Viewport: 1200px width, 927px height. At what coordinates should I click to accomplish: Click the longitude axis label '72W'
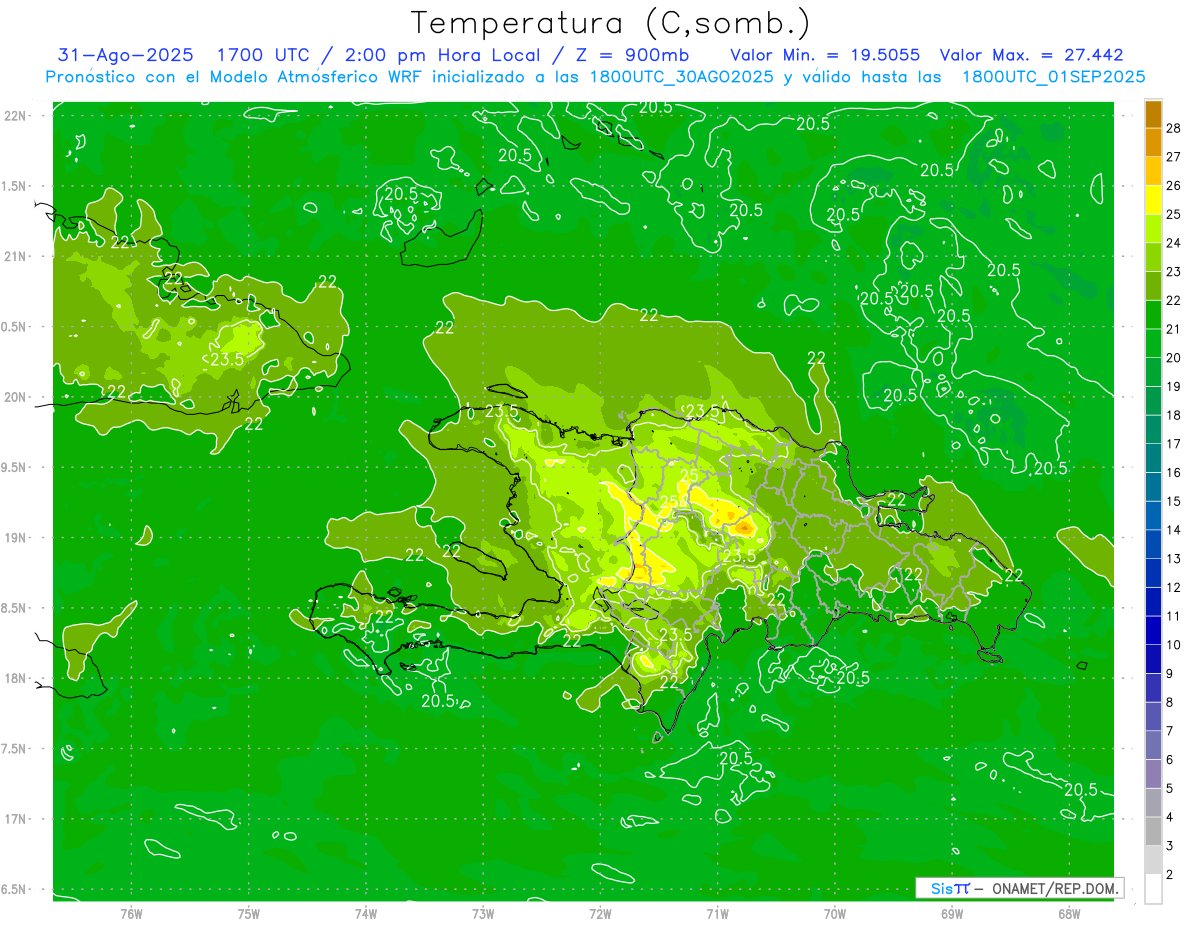click(x=600, y=913)
